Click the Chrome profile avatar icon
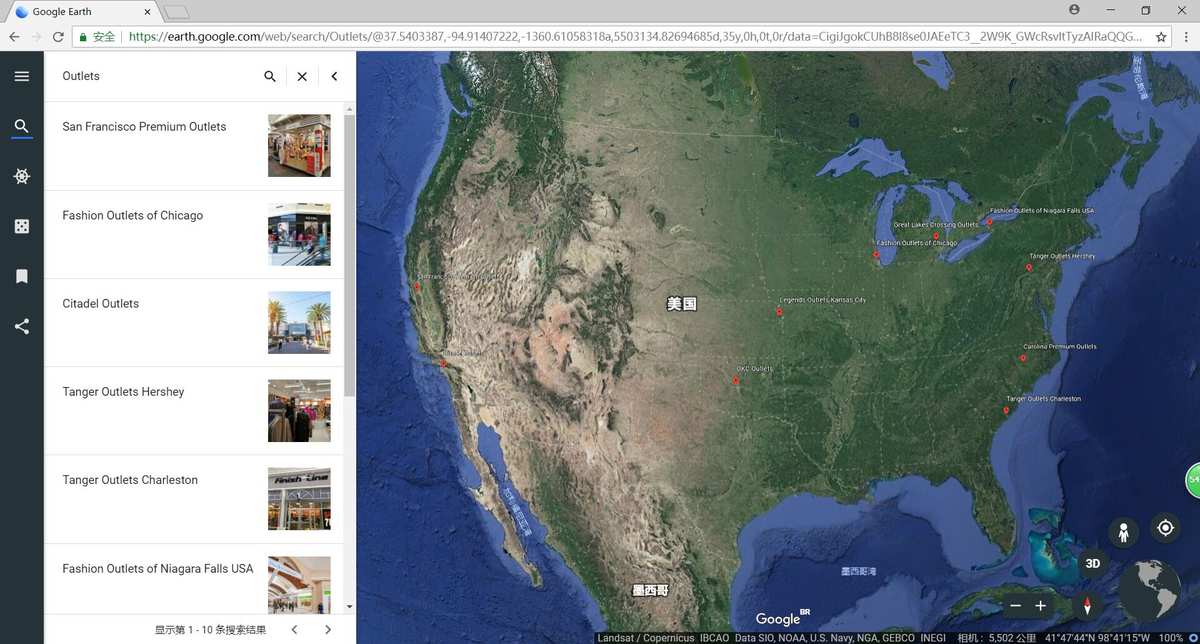This screenshot has width=1200, height=644. [1074, 10]
